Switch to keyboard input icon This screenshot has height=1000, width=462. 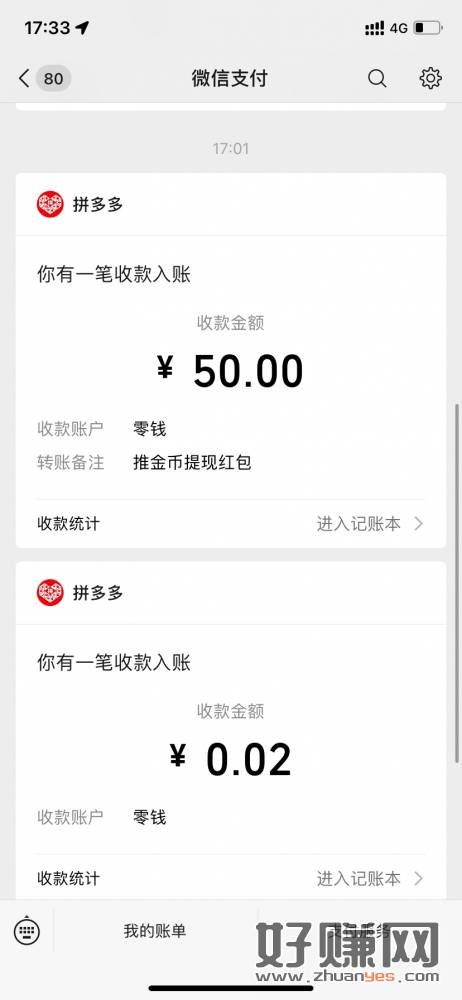(27, 930)
